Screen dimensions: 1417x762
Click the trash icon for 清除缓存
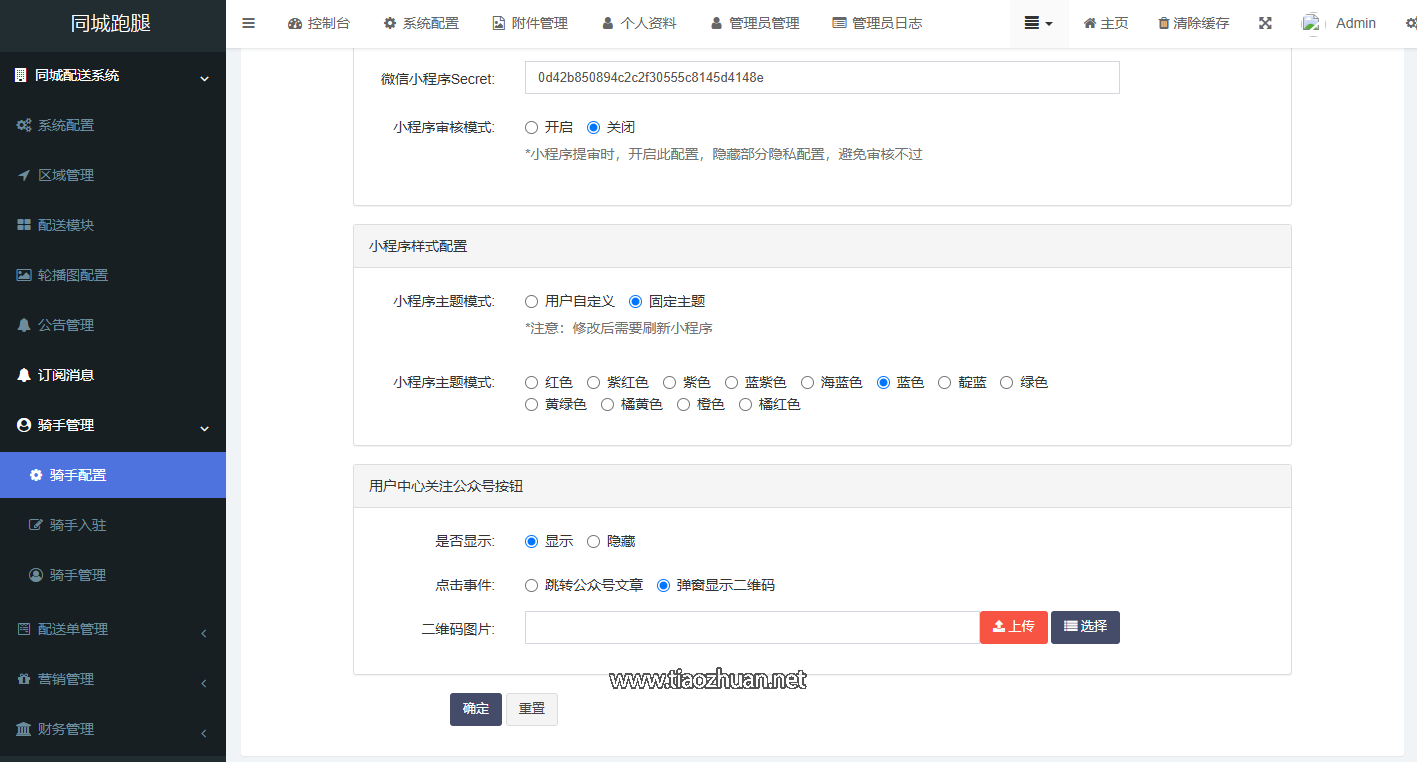pos(1163,23)
